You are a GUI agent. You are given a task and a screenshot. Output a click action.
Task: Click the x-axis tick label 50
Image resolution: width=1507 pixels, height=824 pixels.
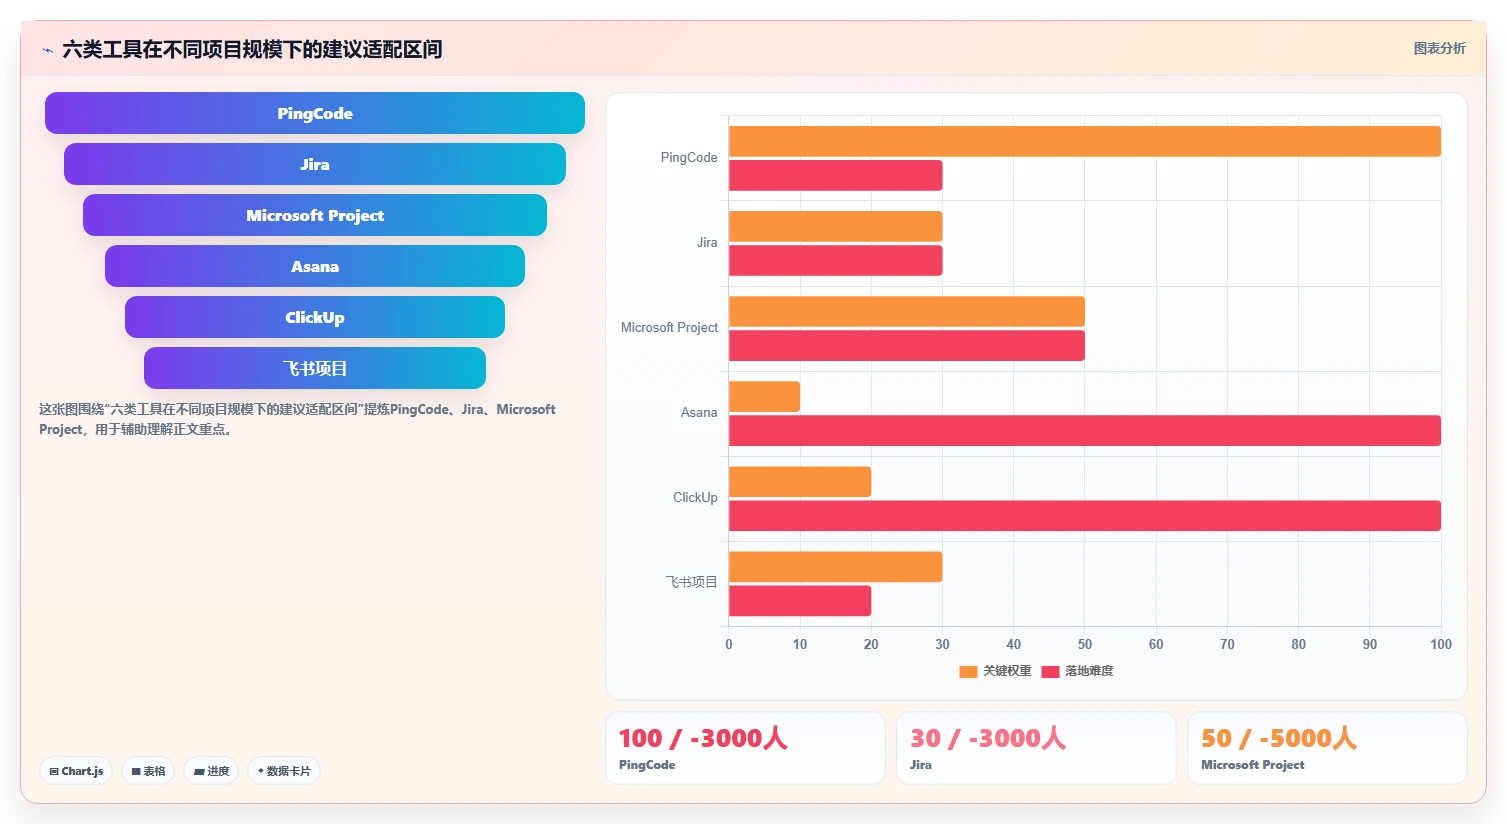point(1085,644)
